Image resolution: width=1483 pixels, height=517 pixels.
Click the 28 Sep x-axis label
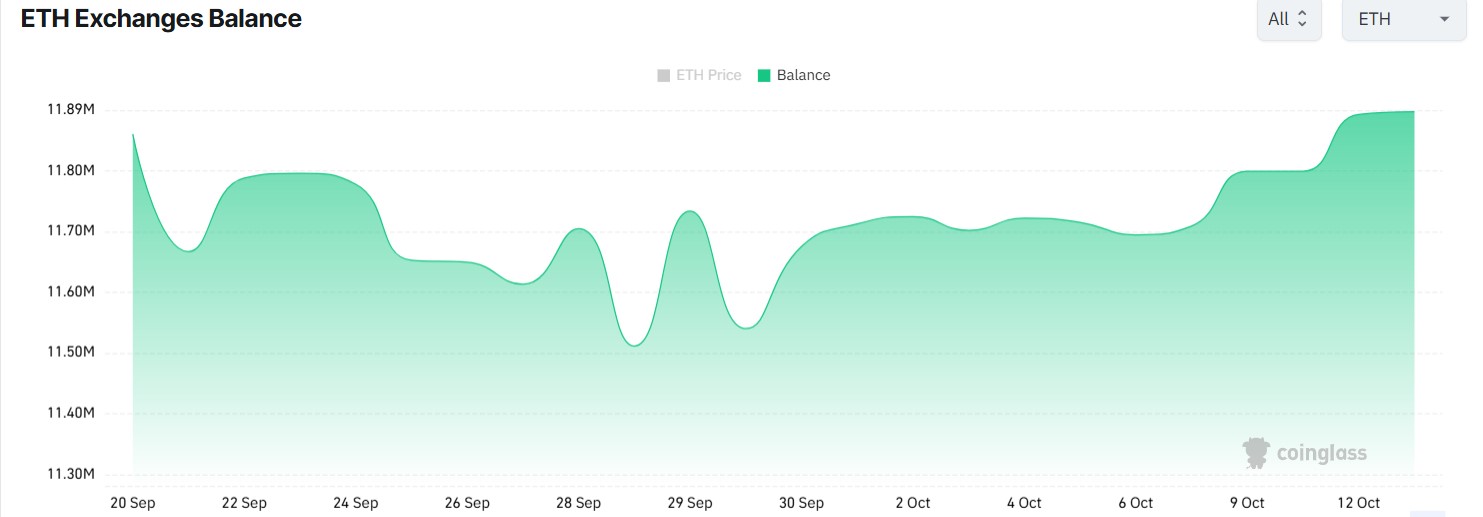pos(578,503)
